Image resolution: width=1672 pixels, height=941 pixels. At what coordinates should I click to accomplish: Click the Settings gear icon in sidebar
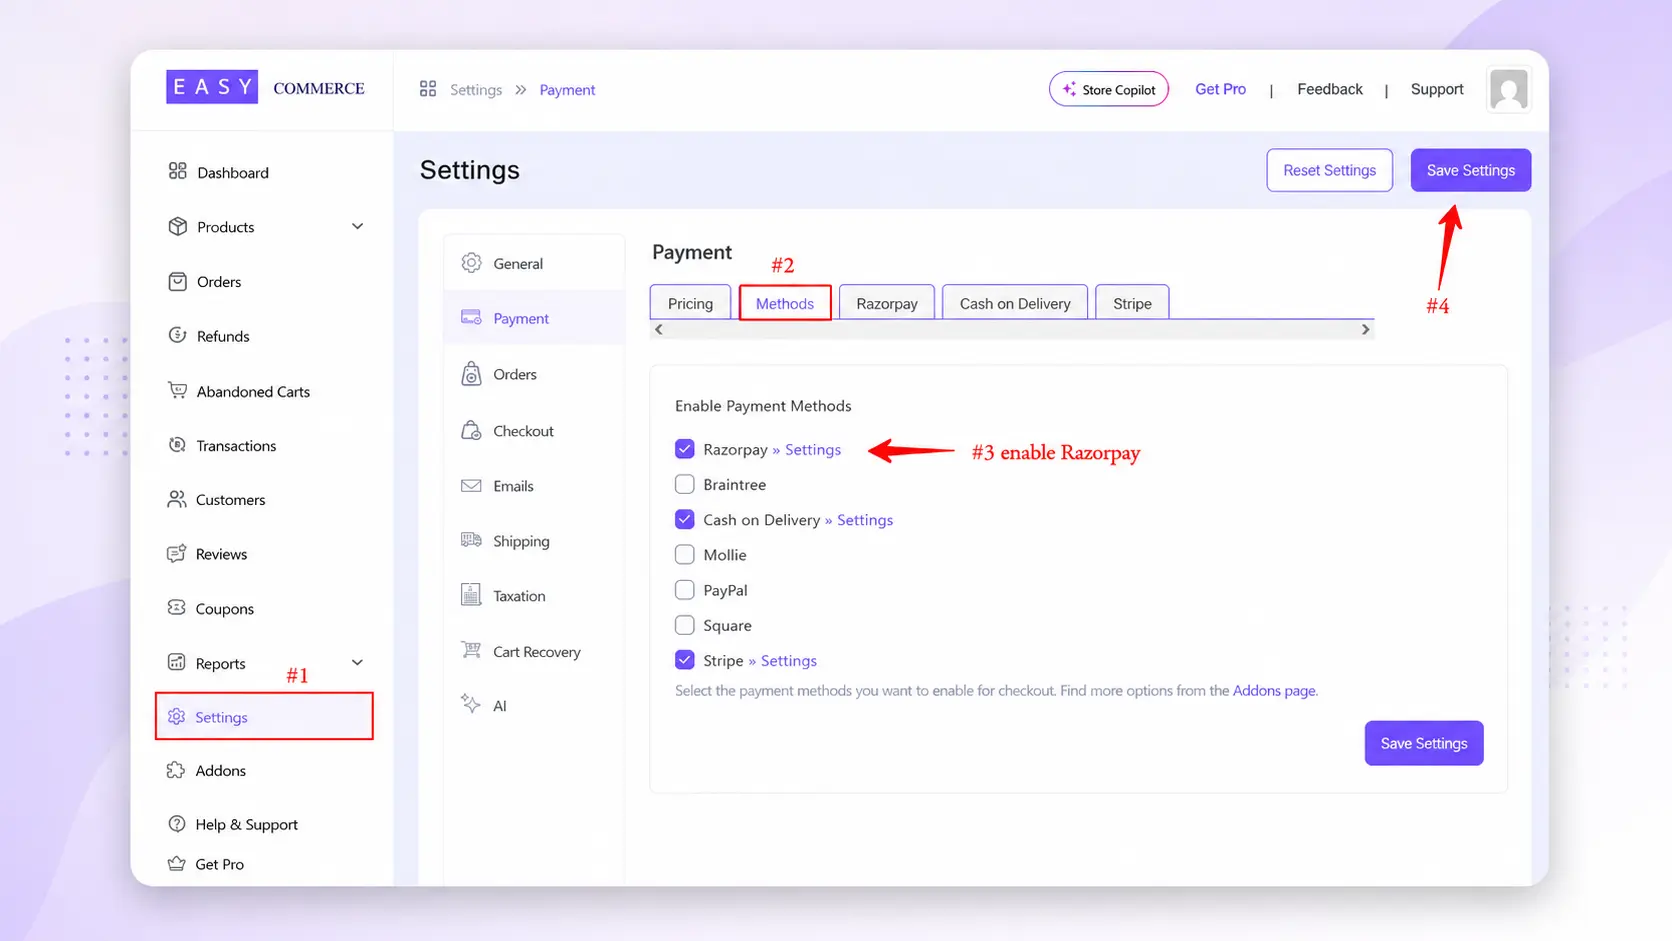click(177, 716)
